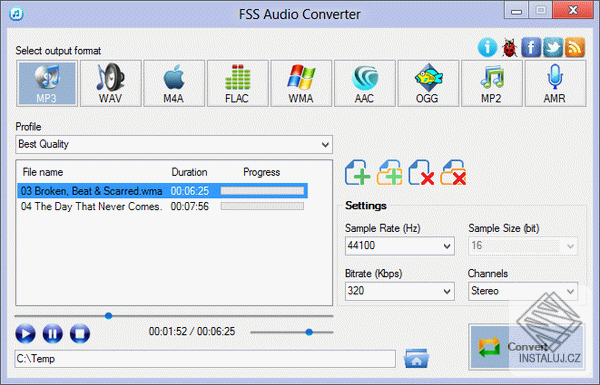The width and height of the screenshot is (600, 385).
Task: Remove all files icon
Action: pyautogui.click(x=453, y=173)
